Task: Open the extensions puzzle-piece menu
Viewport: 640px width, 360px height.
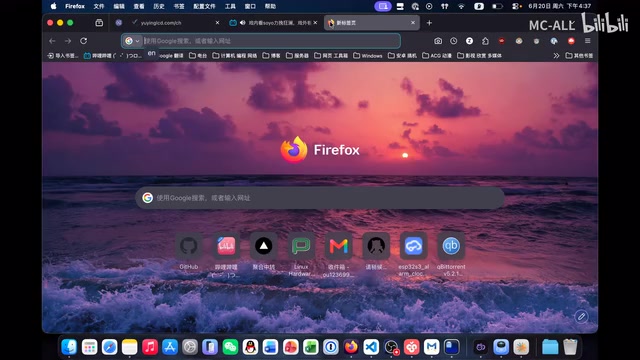Action: (x=485, y=41)
